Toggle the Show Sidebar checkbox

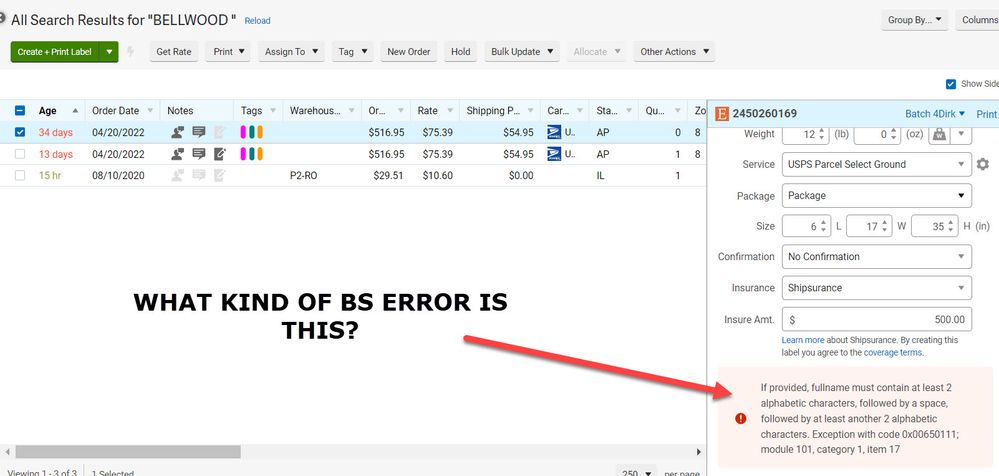950,84
